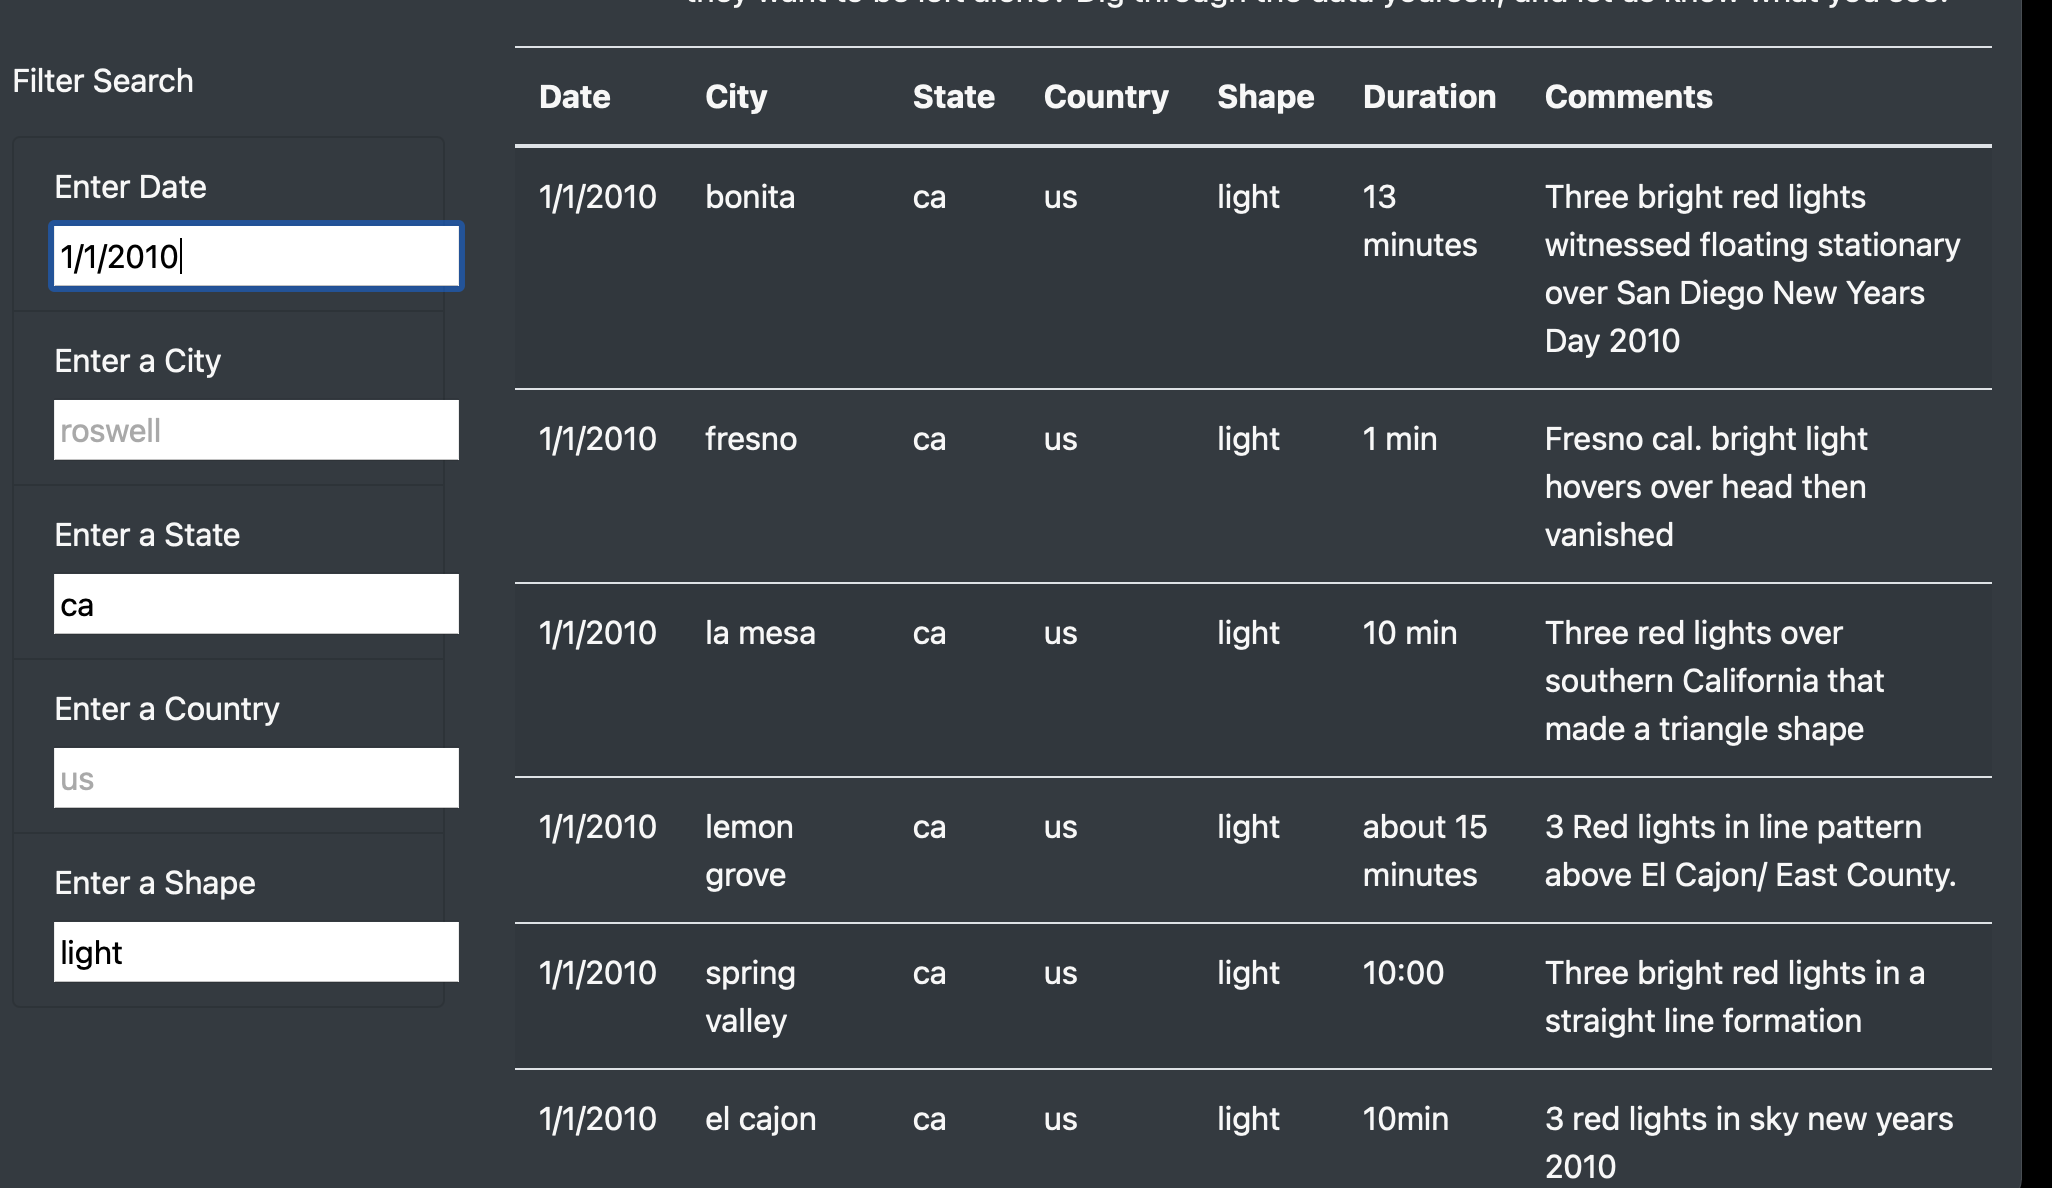
Task: Click the Country column header
Action: click(x=1105, y=97)
